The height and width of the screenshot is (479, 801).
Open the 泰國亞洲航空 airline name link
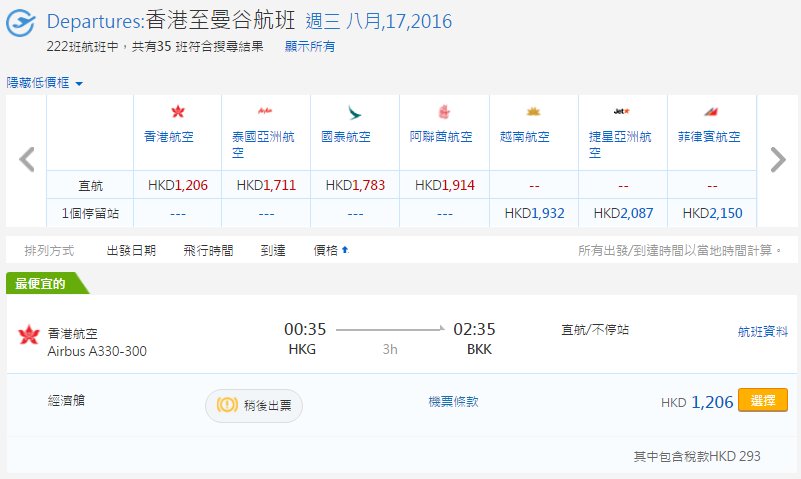coord(263,144)
